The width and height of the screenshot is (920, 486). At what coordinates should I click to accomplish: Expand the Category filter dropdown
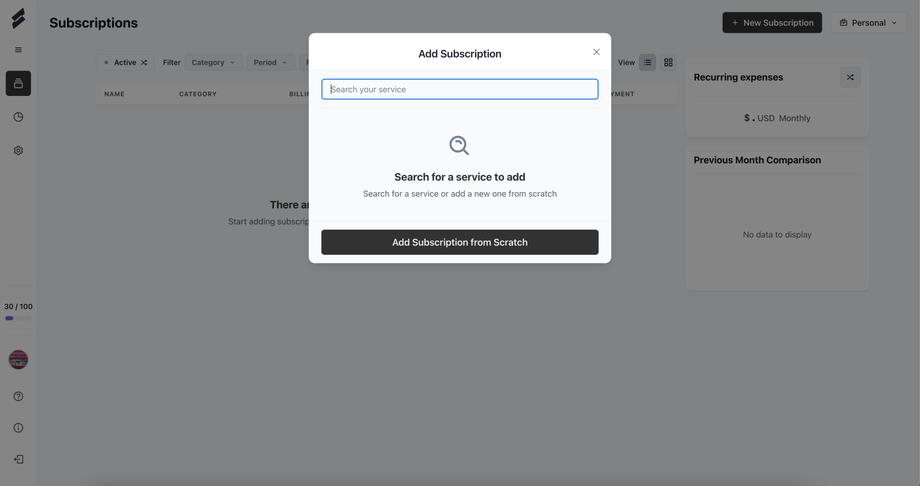point(214,62)
